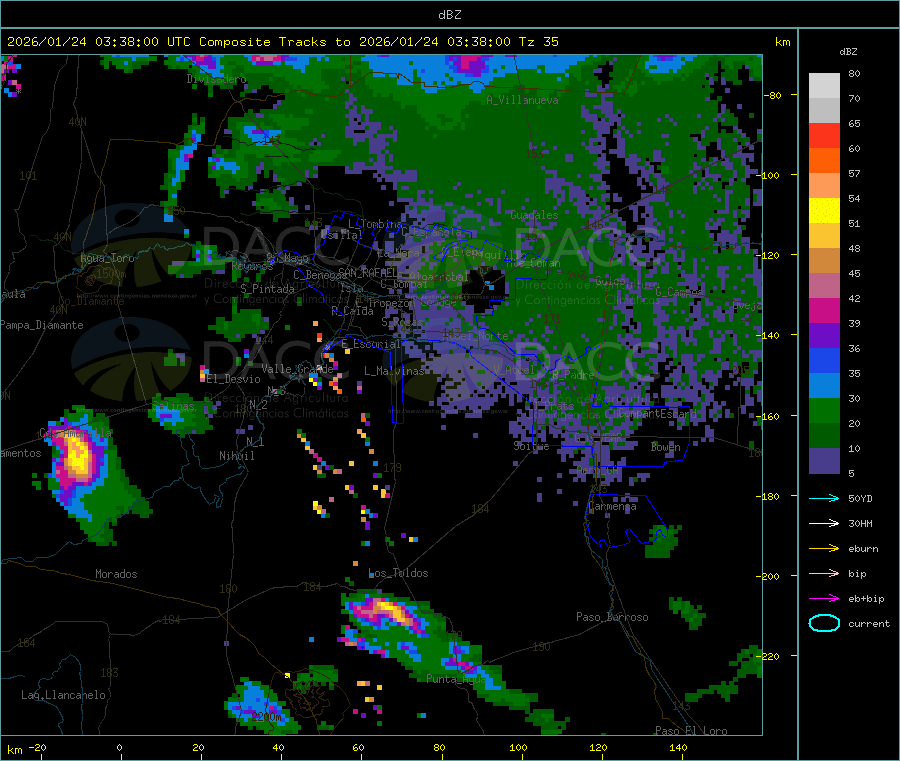The height and width of the screenshot is (761, 900).
Task: Click the Agua_Toro map label
Action: (x=107, y=258)
